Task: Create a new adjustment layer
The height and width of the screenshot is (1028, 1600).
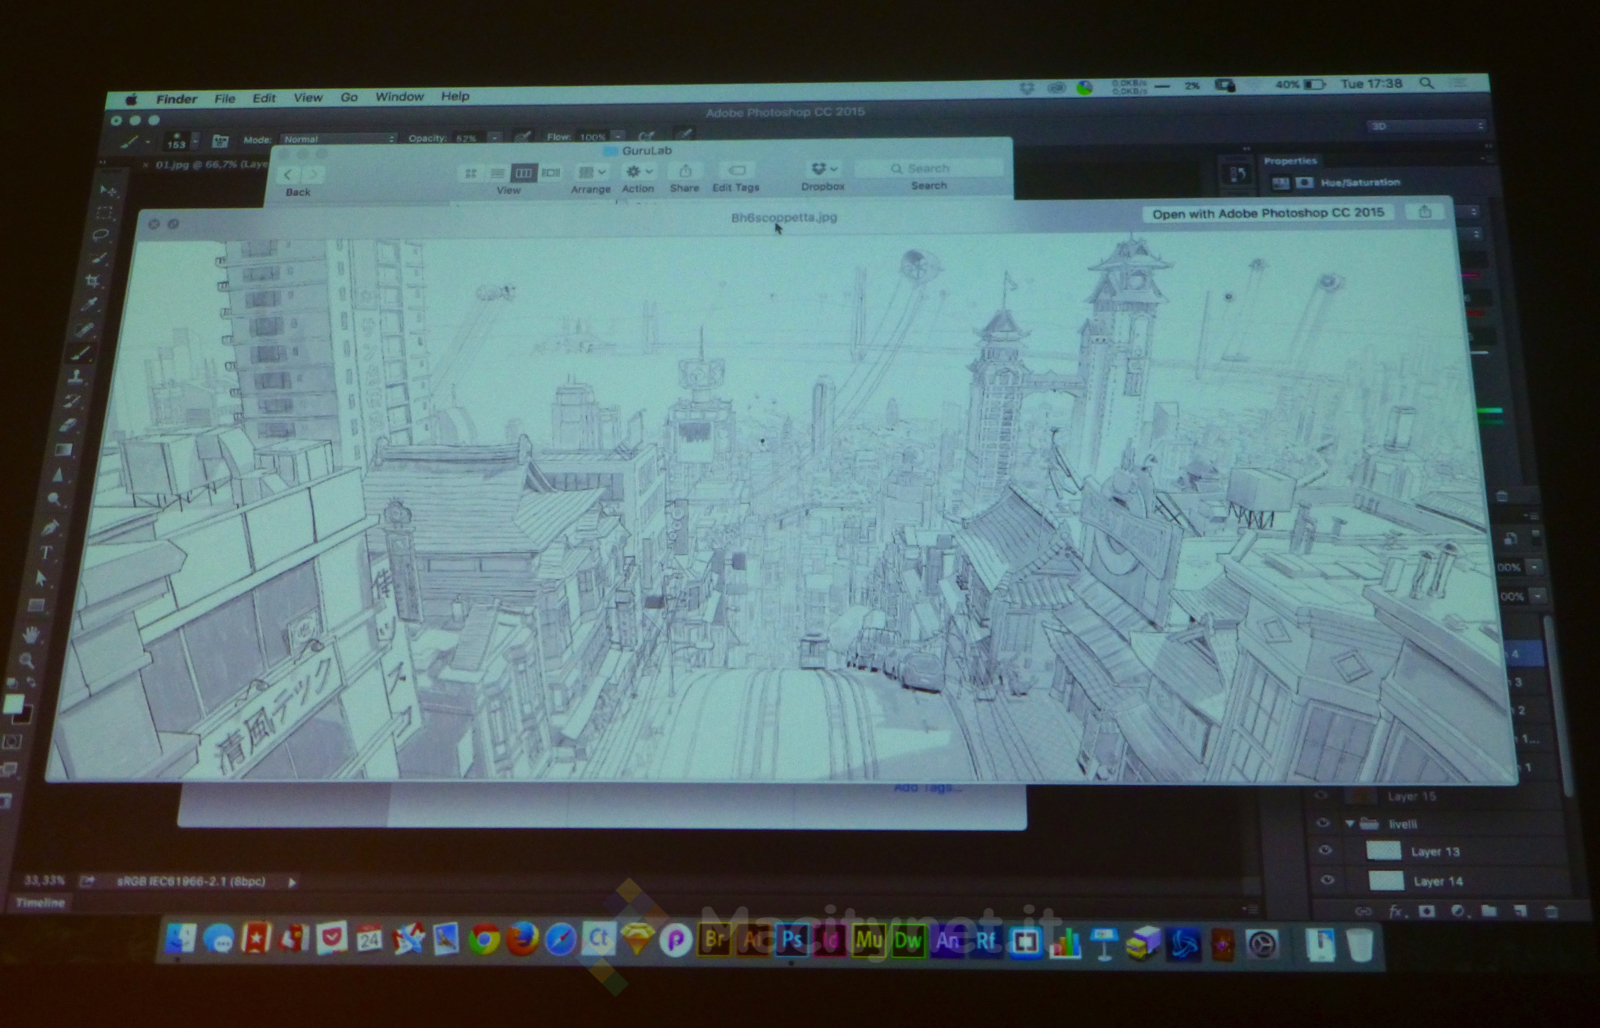Action: (x=1458, y=912)
